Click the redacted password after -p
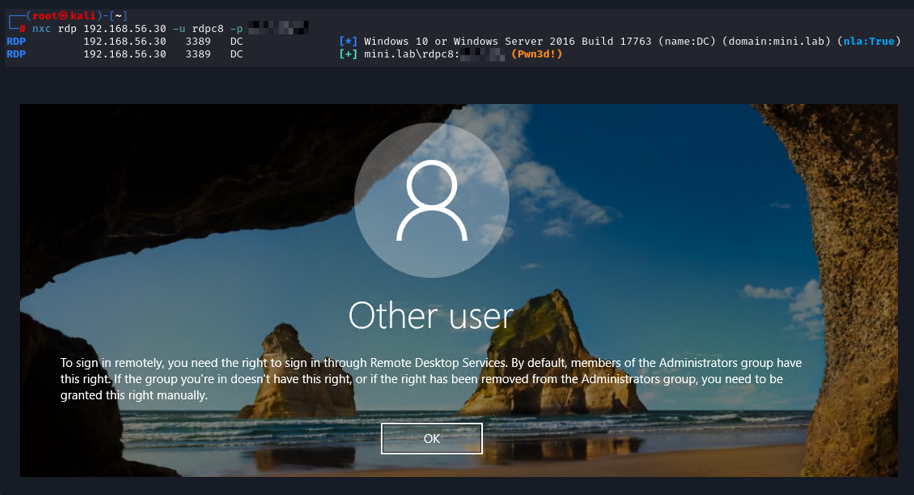914x495 pixels. click(279, 27)
